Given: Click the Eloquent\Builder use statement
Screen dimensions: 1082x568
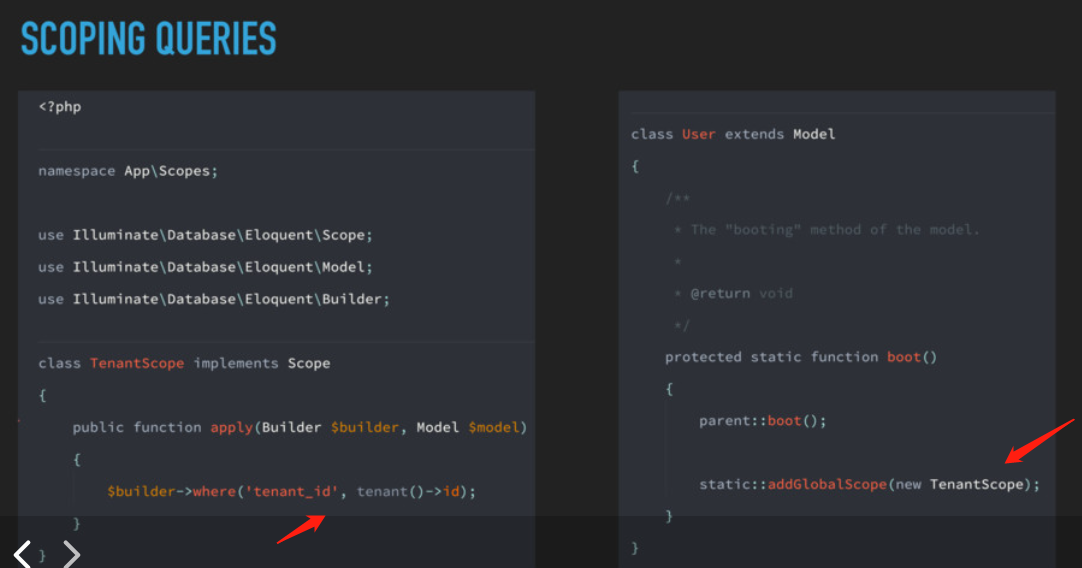Looking at the screenshot, I should point(214,300).
